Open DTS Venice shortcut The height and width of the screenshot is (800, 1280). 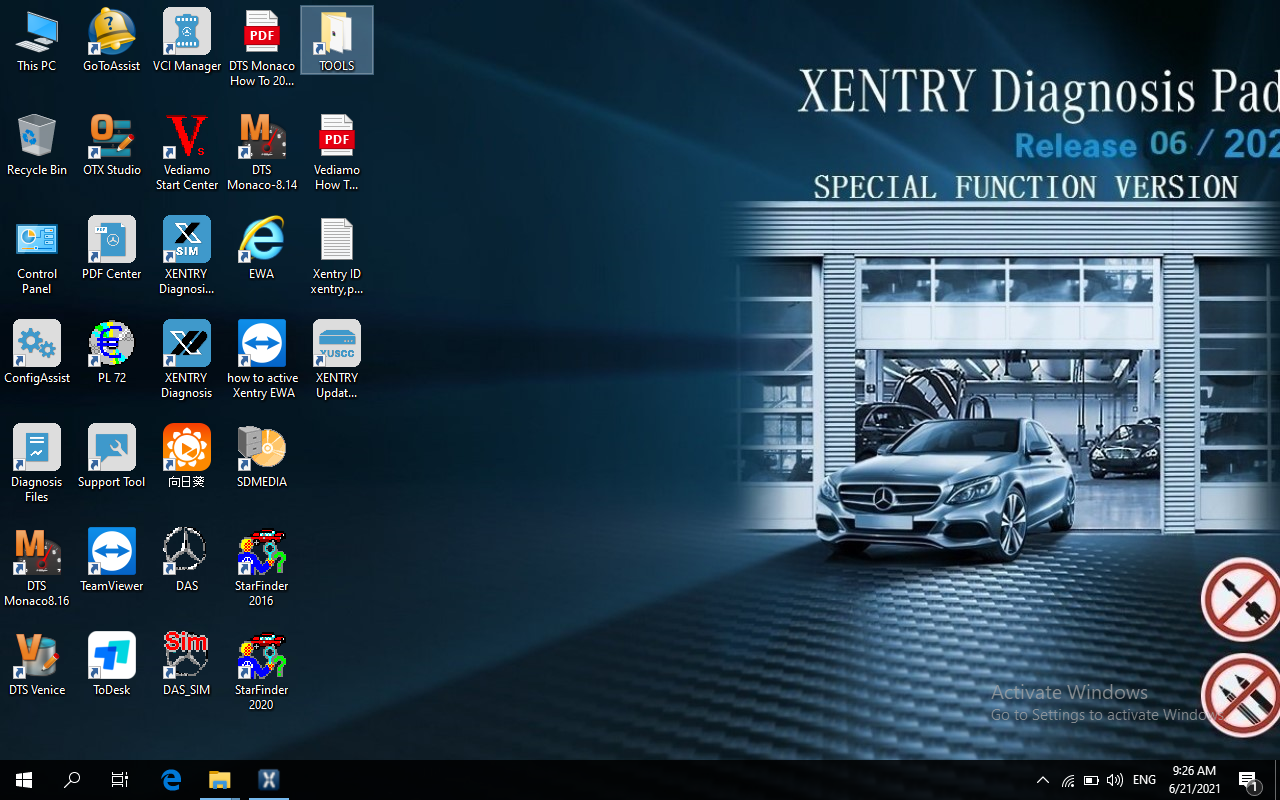tap(37, 664)
